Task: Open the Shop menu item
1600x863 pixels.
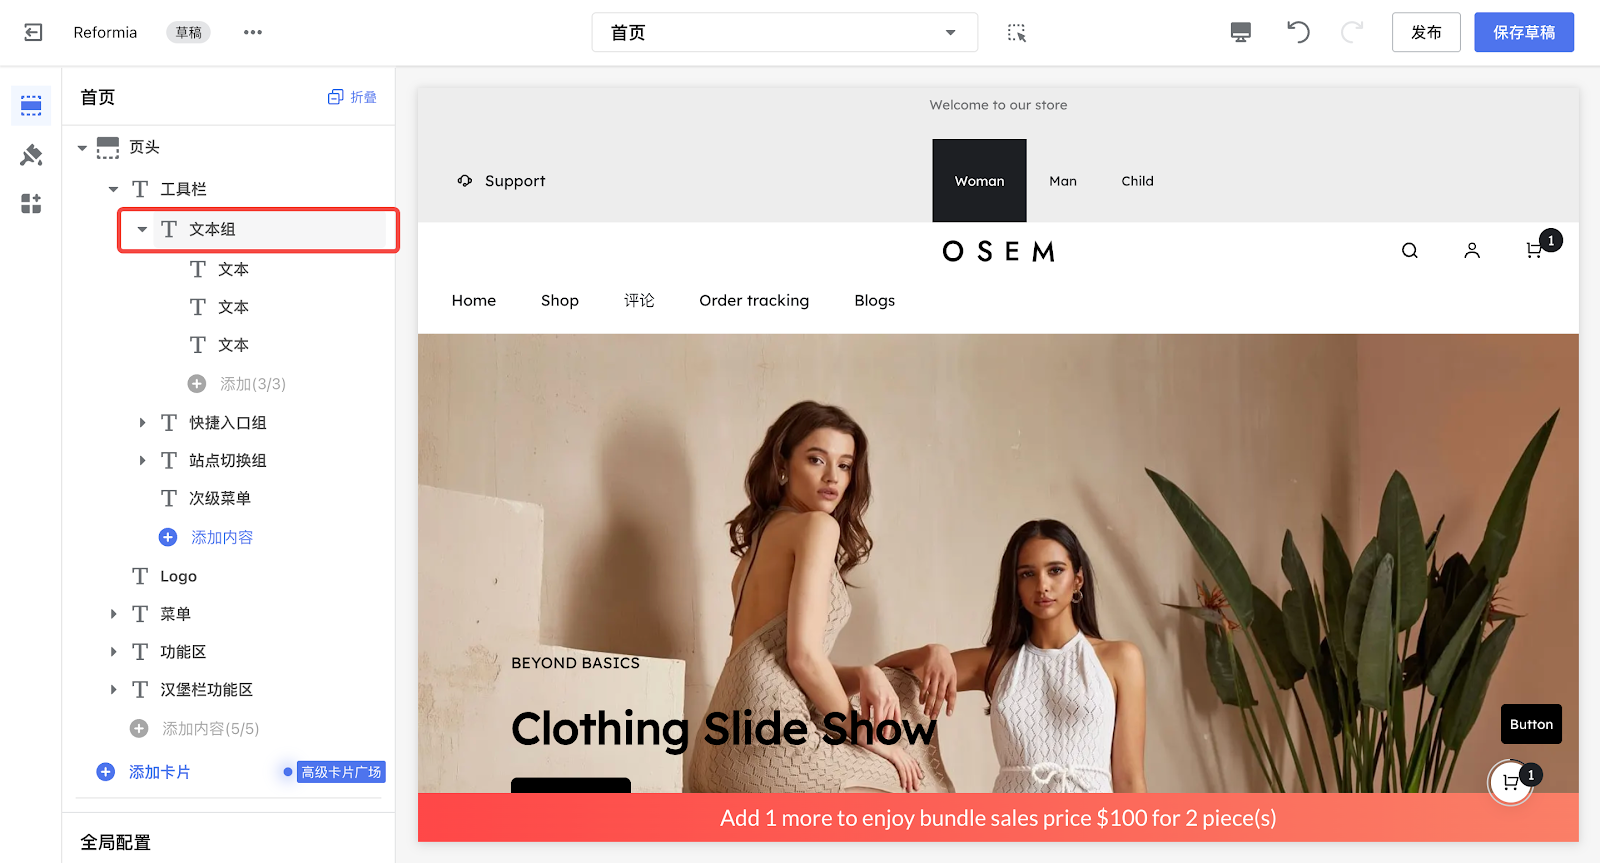Action: point(559,301)
